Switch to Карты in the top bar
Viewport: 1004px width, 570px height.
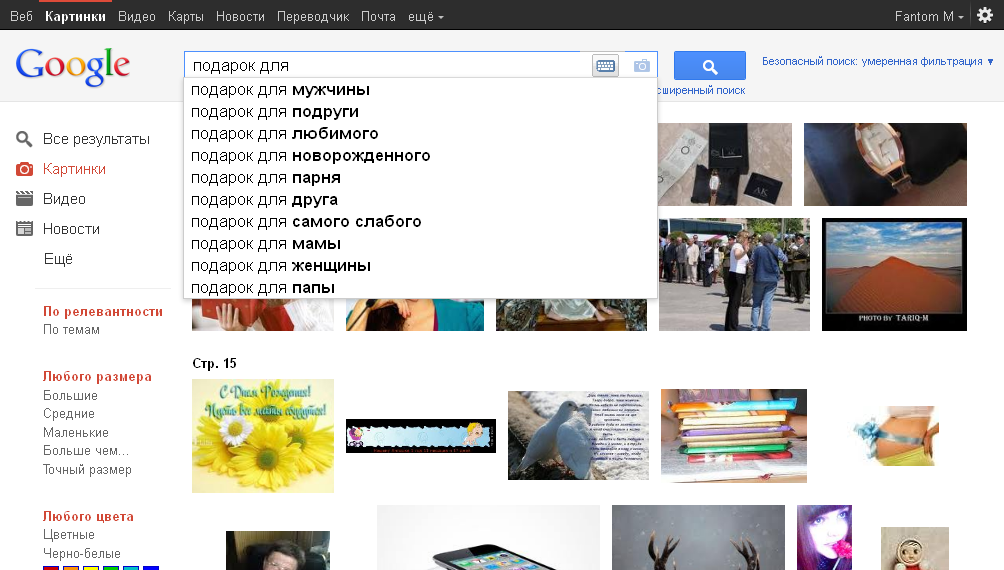pyautogui.click(x=186, y=17)
